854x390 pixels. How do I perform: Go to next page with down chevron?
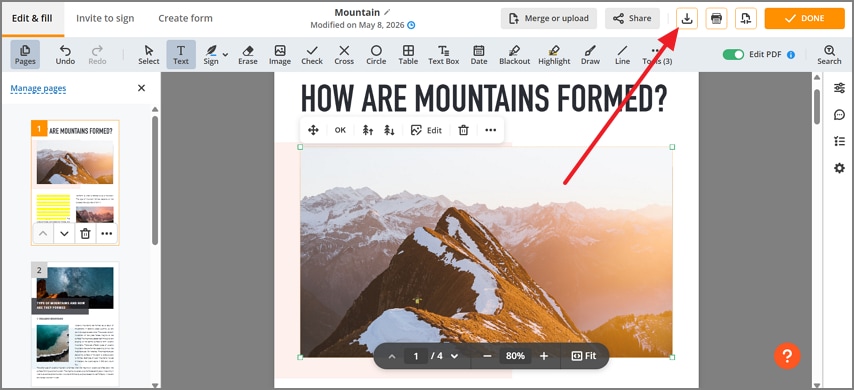454,356
